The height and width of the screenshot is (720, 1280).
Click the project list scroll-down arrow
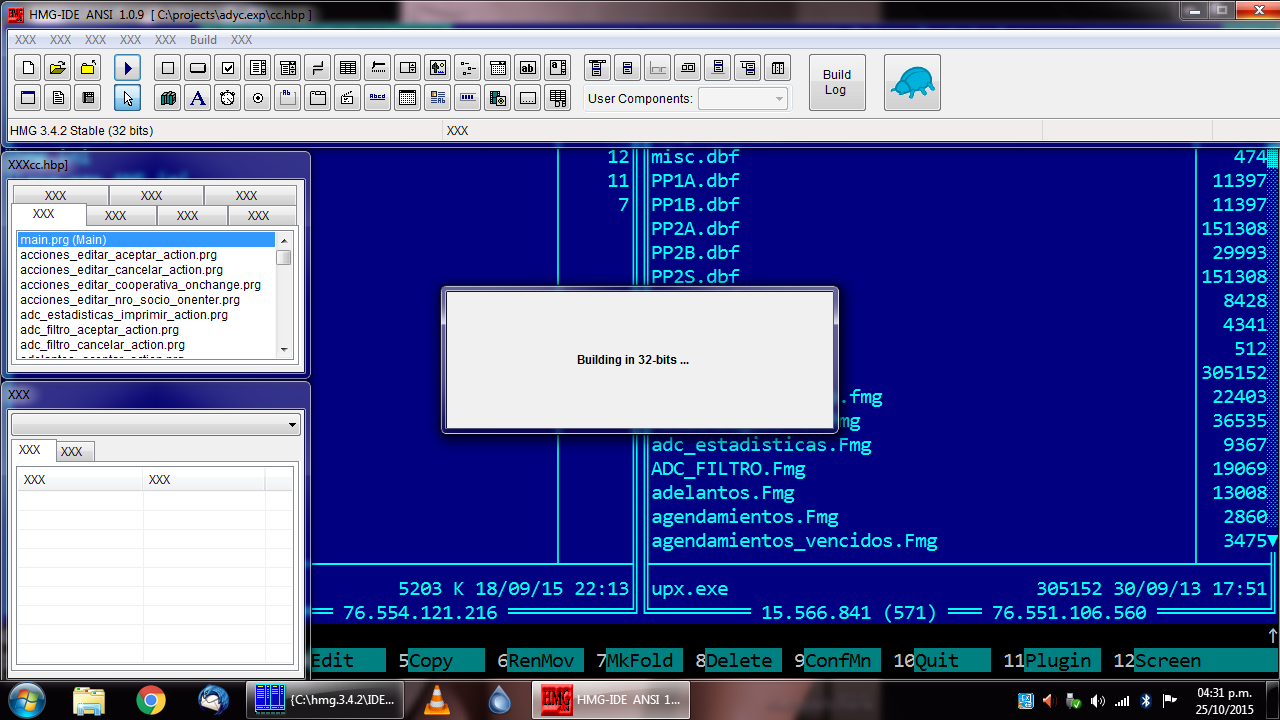point(284,350)
